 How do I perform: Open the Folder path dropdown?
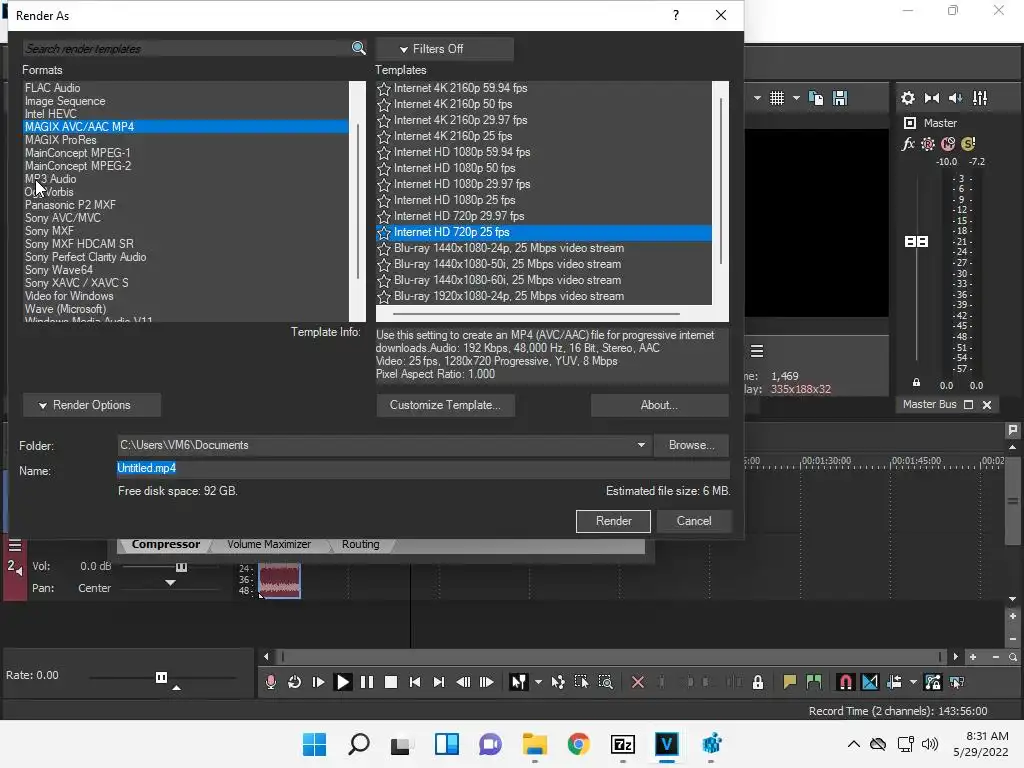[x=641, y=445]
